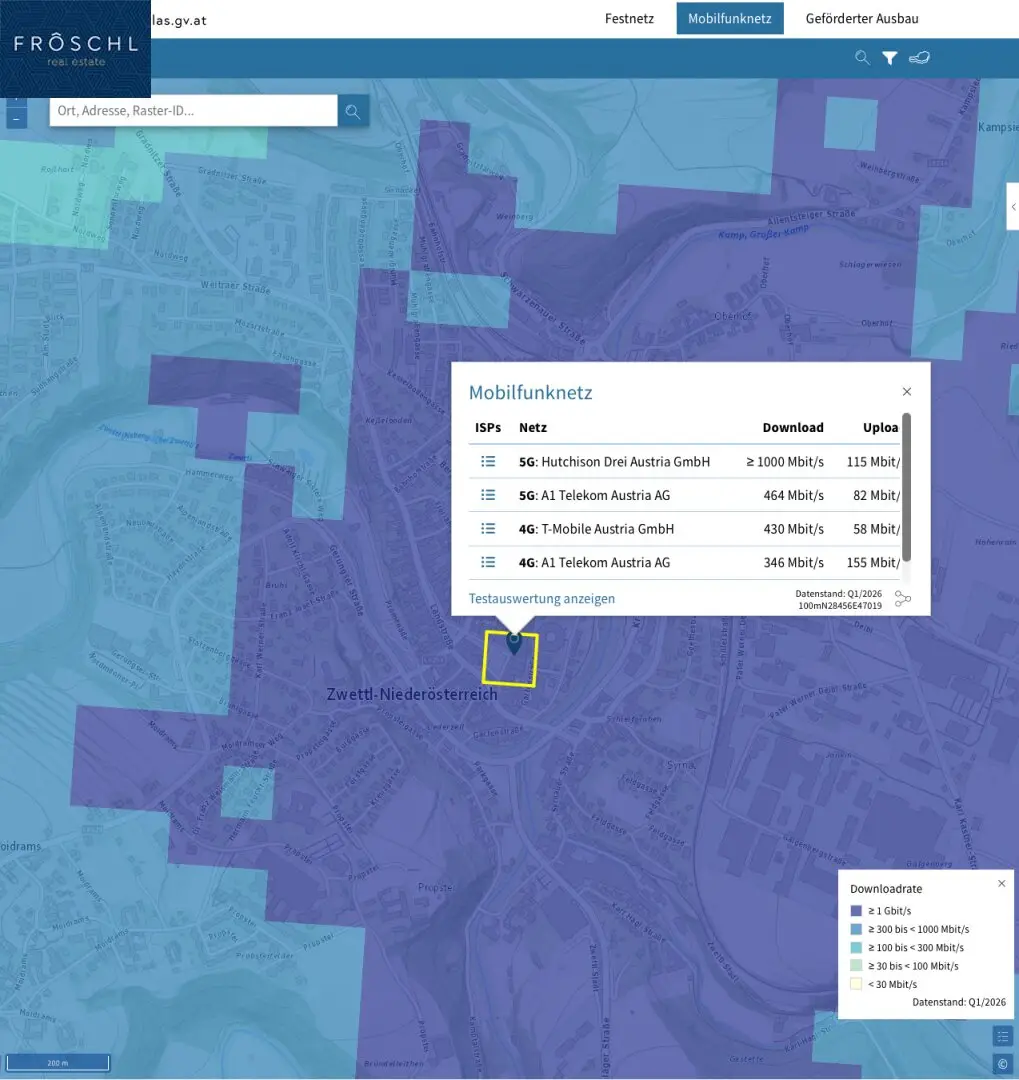This screenshot has width=1019, height=1080.
Task: Open the Geförderter Ausbau tab
Action: pyautogui.click(x=862, y=19)
